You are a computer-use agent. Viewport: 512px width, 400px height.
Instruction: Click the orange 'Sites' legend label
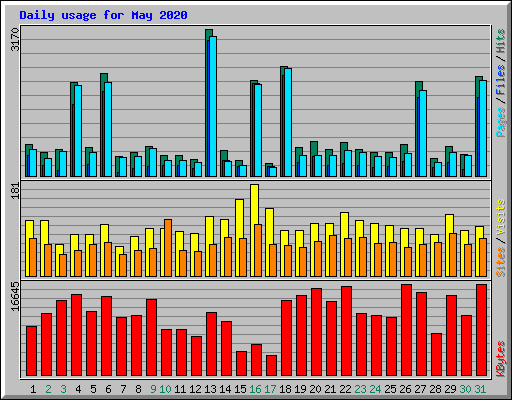point(501,262)
